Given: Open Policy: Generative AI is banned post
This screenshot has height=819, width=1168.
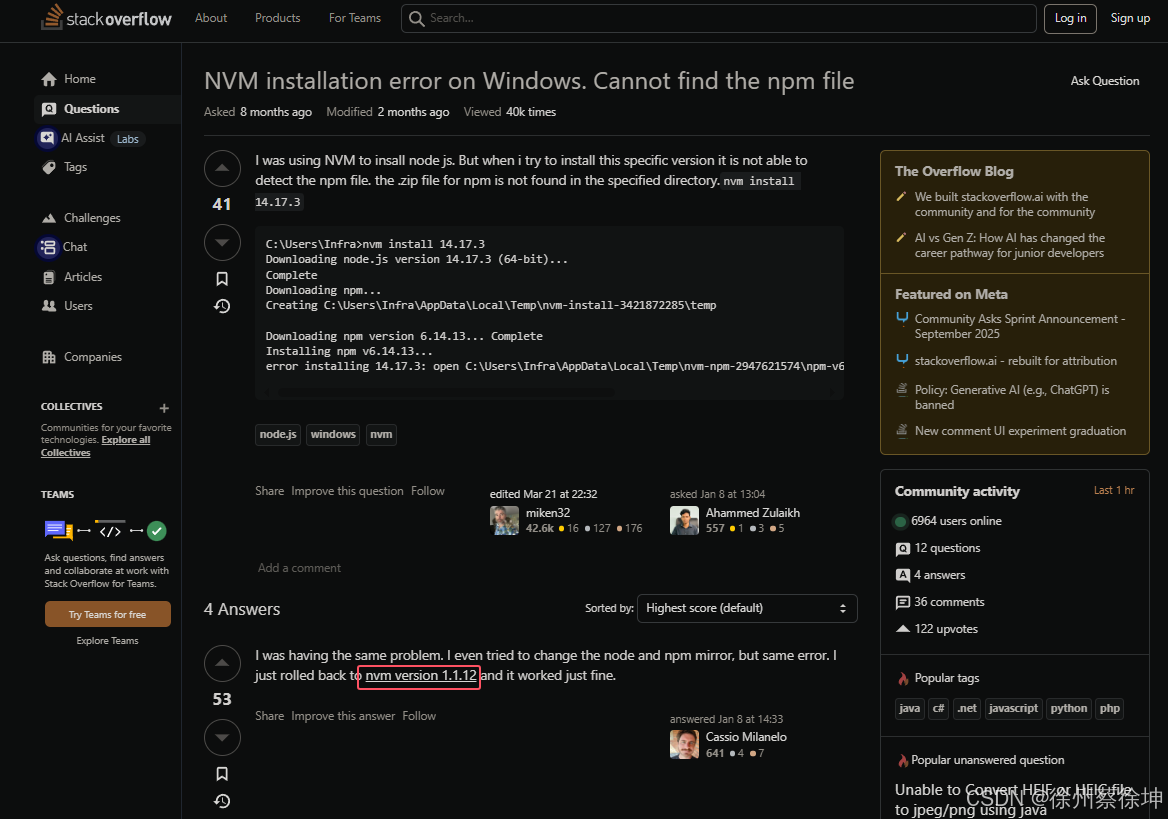Looking at the screenshot, I should coord(1012,397).
